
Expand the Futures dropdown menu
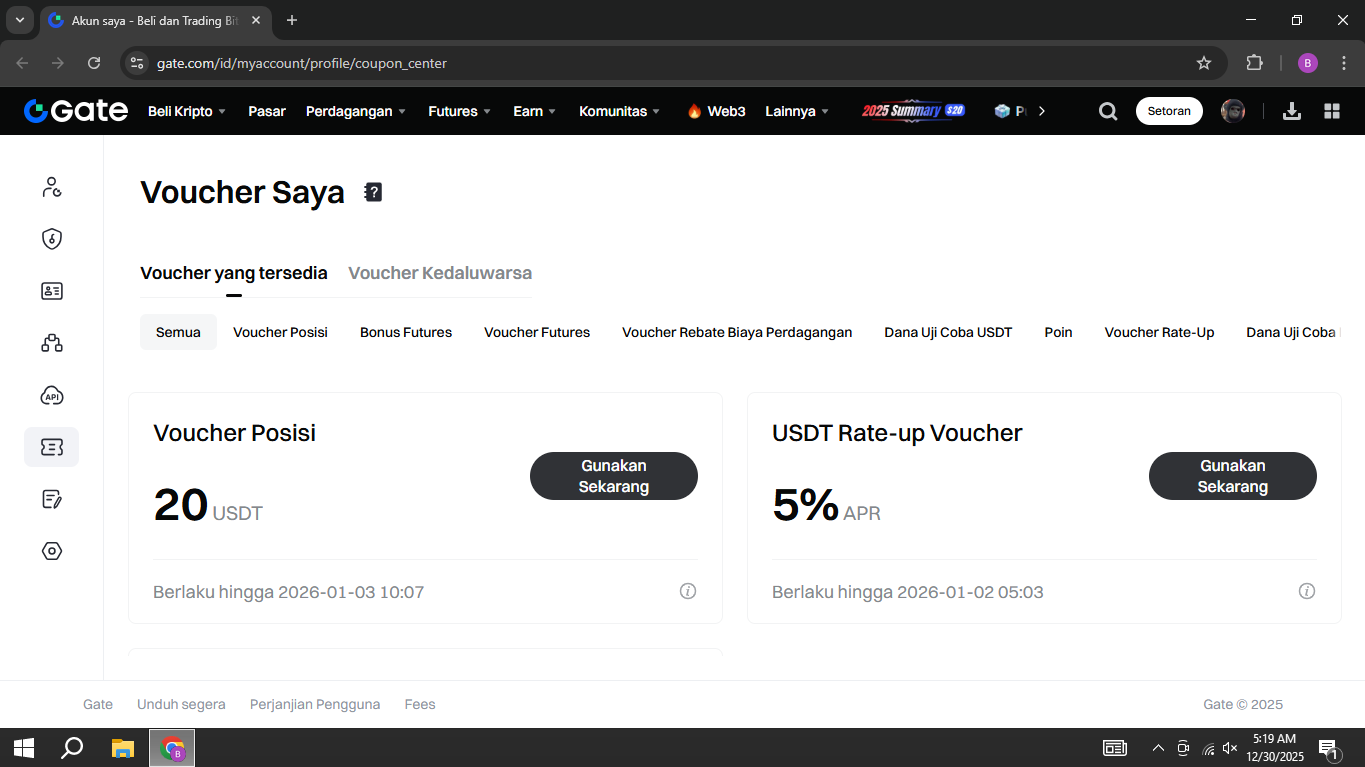[459, 111]
